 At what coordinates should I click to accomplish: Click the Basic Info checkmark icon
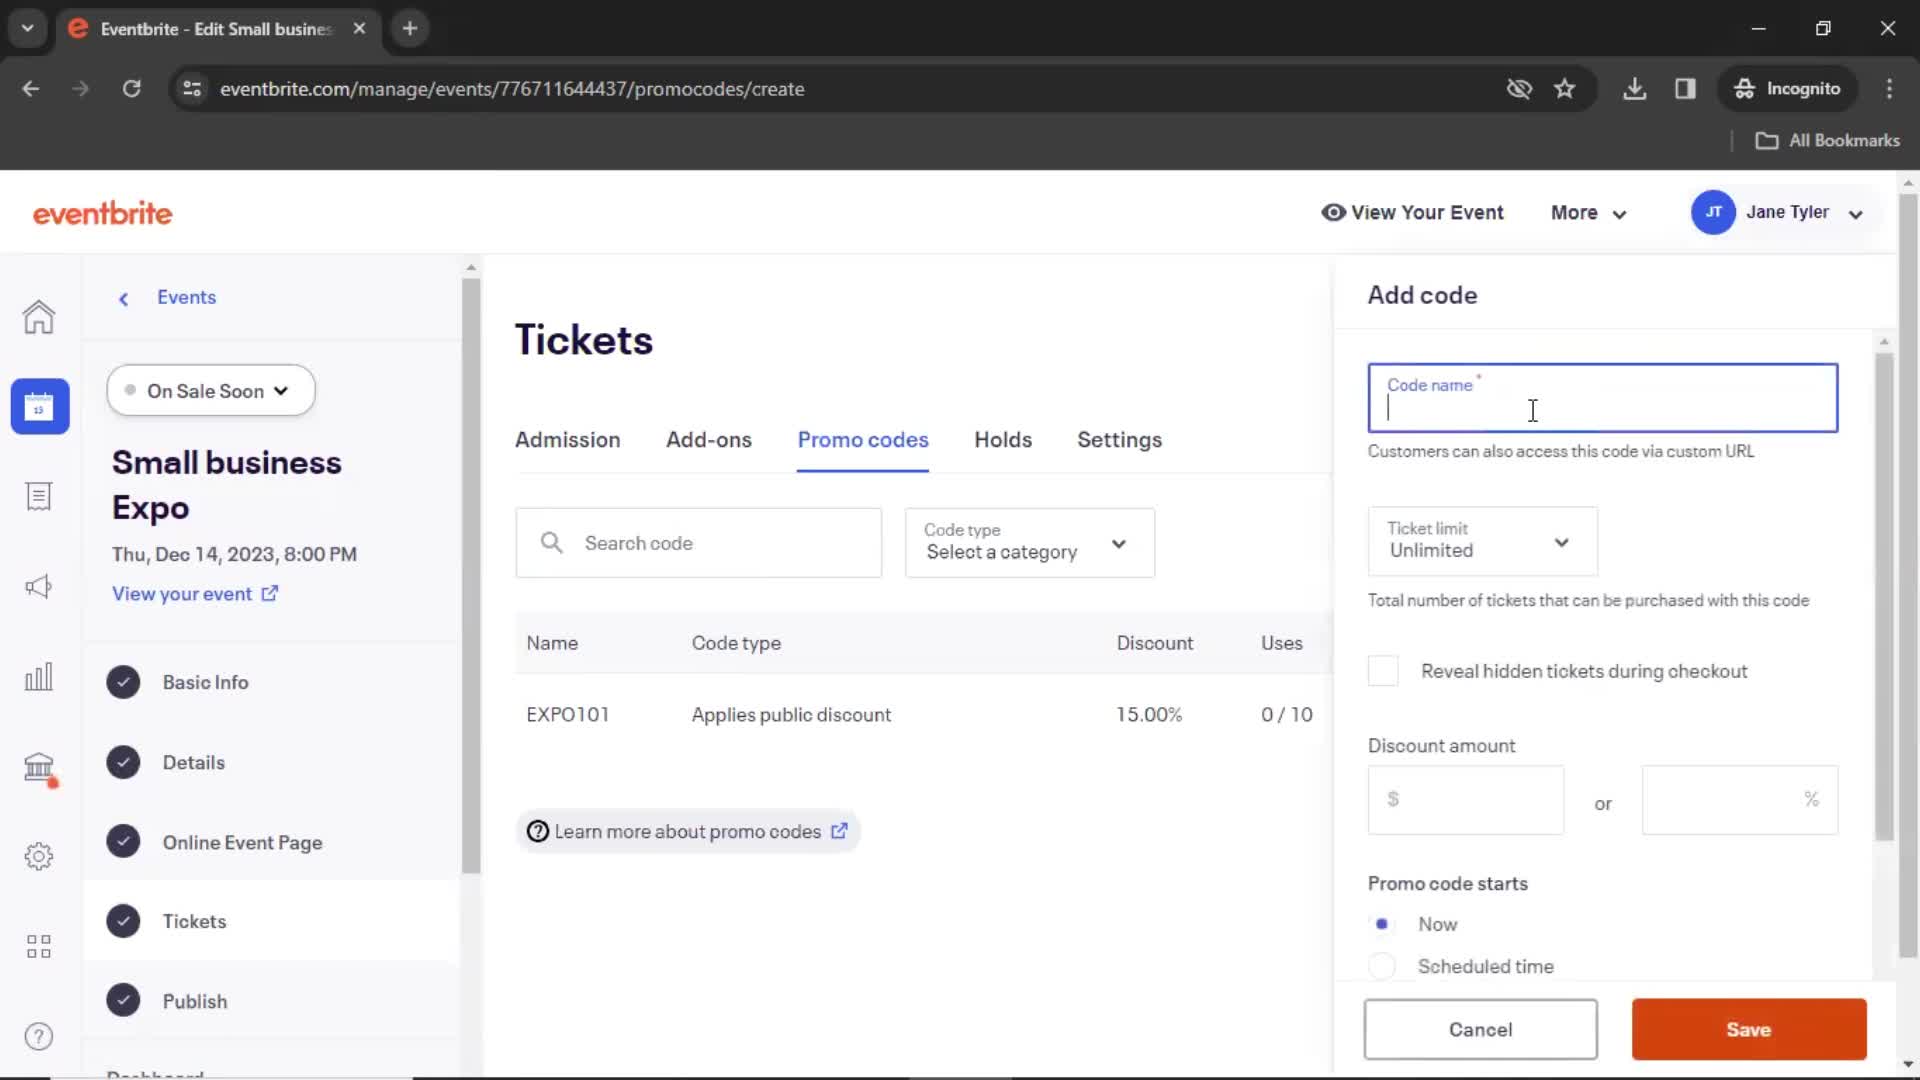pos(123,682)
